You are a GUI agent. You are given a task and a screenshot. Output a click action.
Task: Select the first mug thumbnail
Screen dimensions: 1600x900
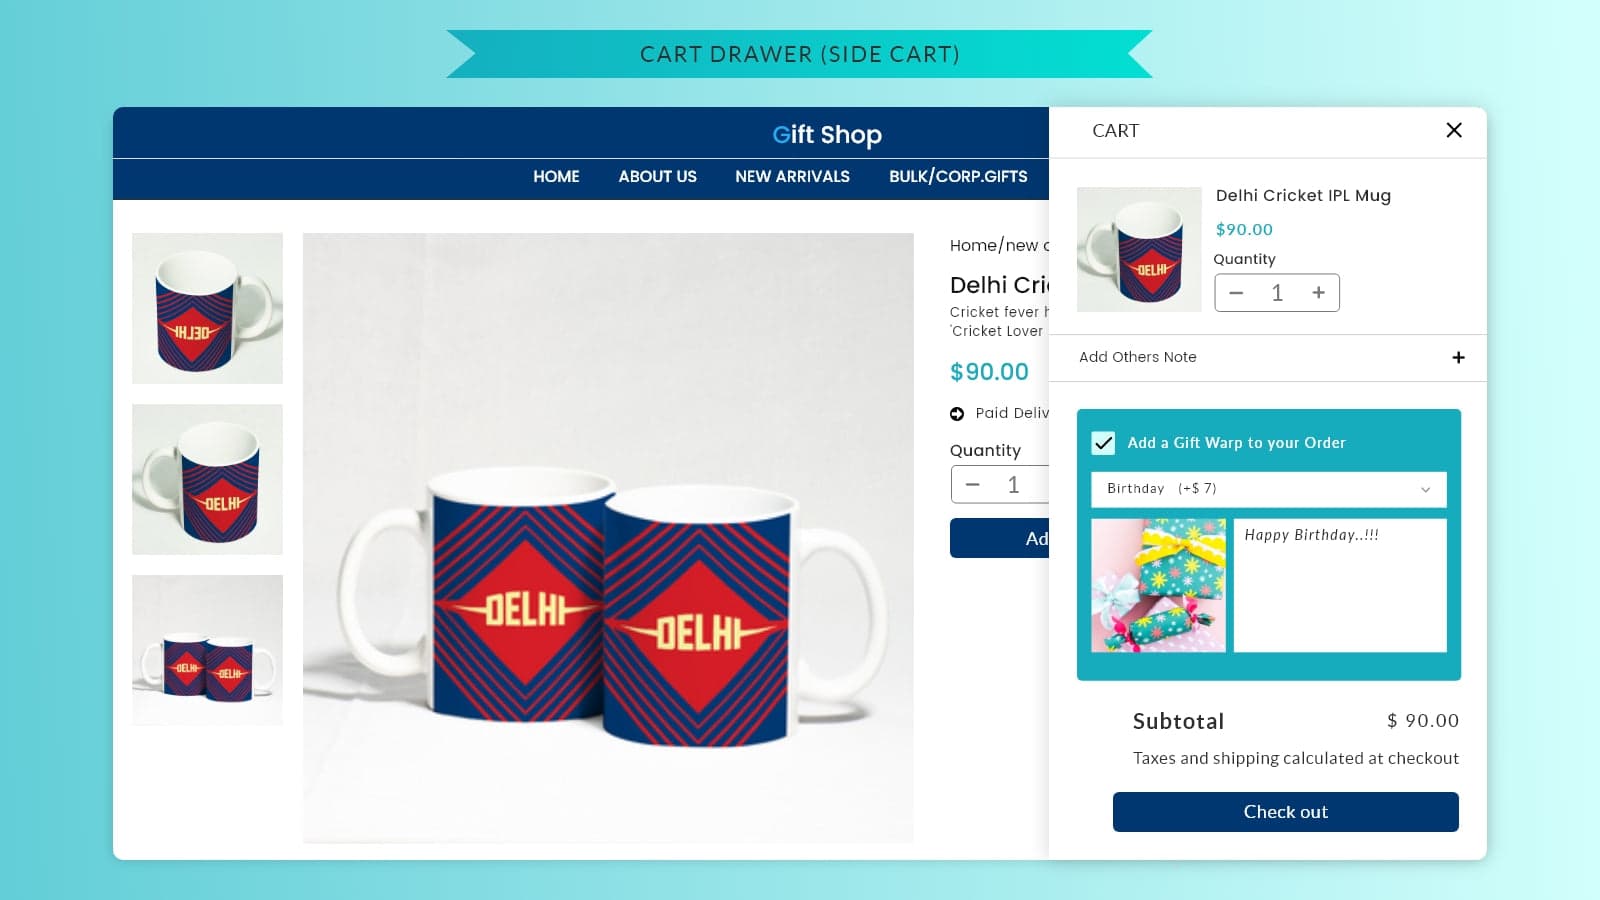(207, 308)
